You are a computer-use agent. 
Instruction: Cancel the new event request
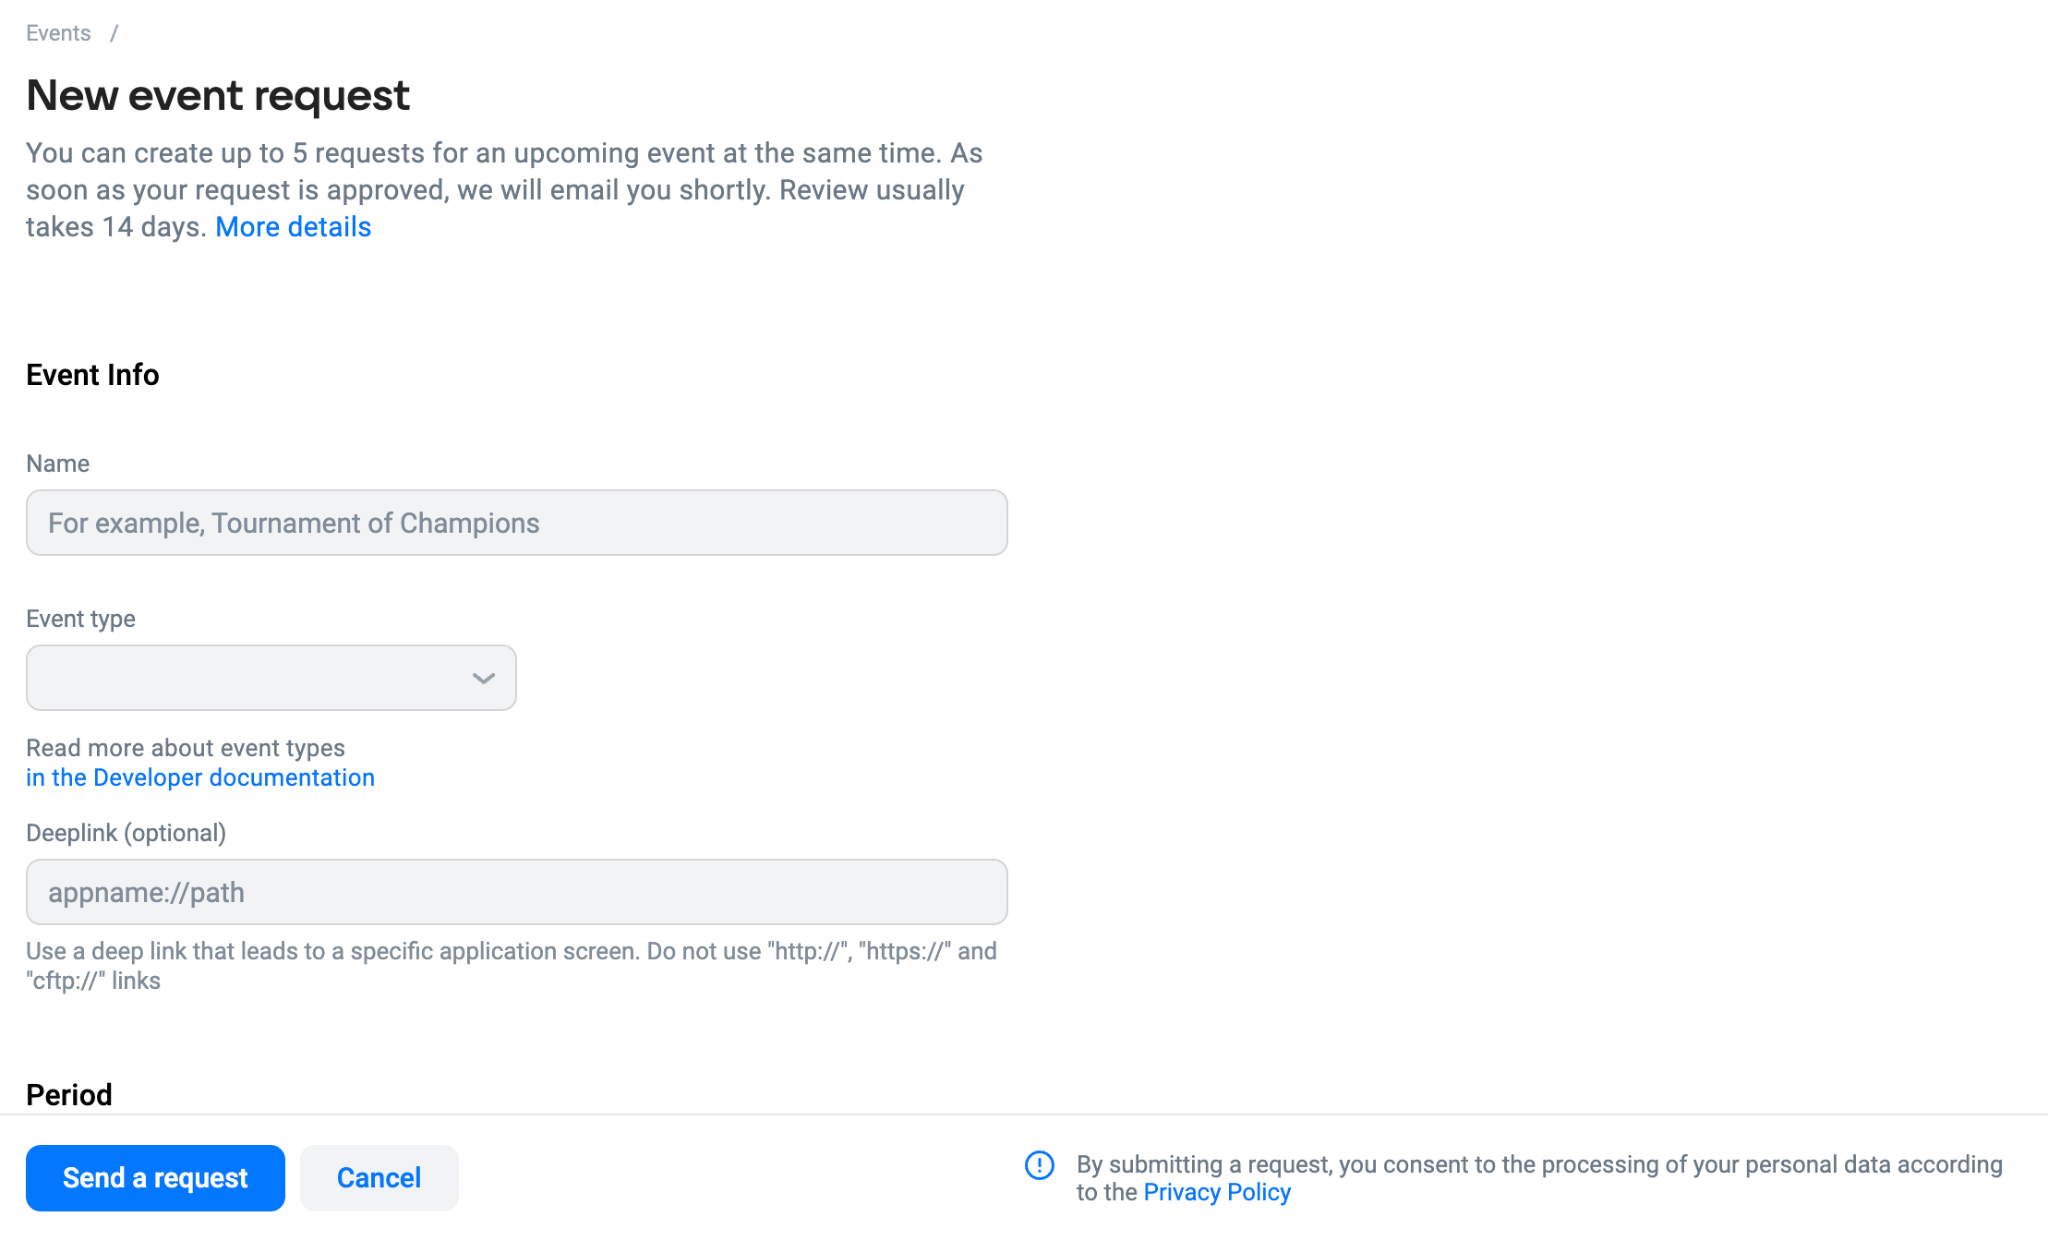click(379, 1178)
